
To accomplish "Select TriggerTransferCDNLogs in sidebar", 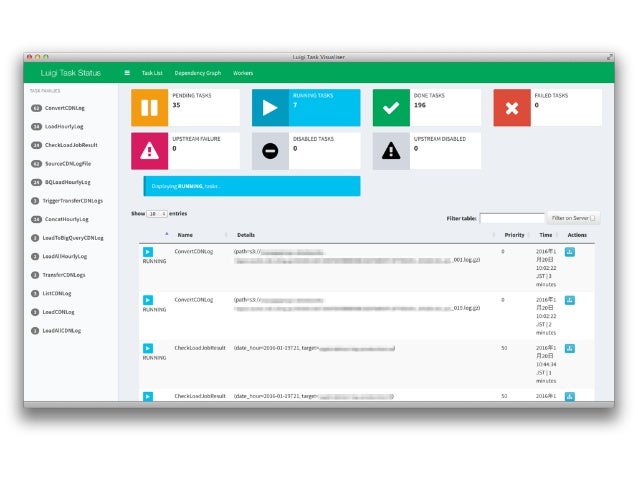I will coord(72,201).
